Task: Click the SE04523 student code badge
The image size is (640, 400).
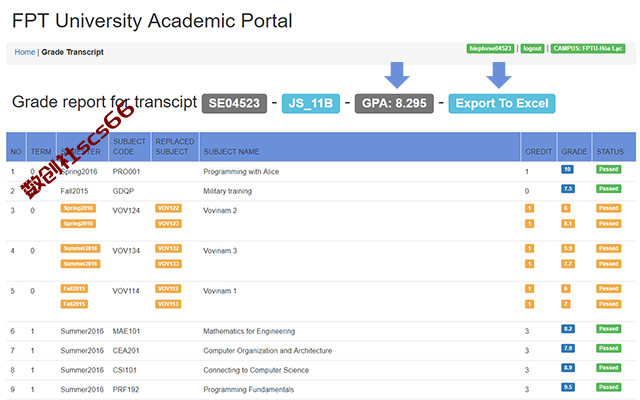Action: pos(234,103)
